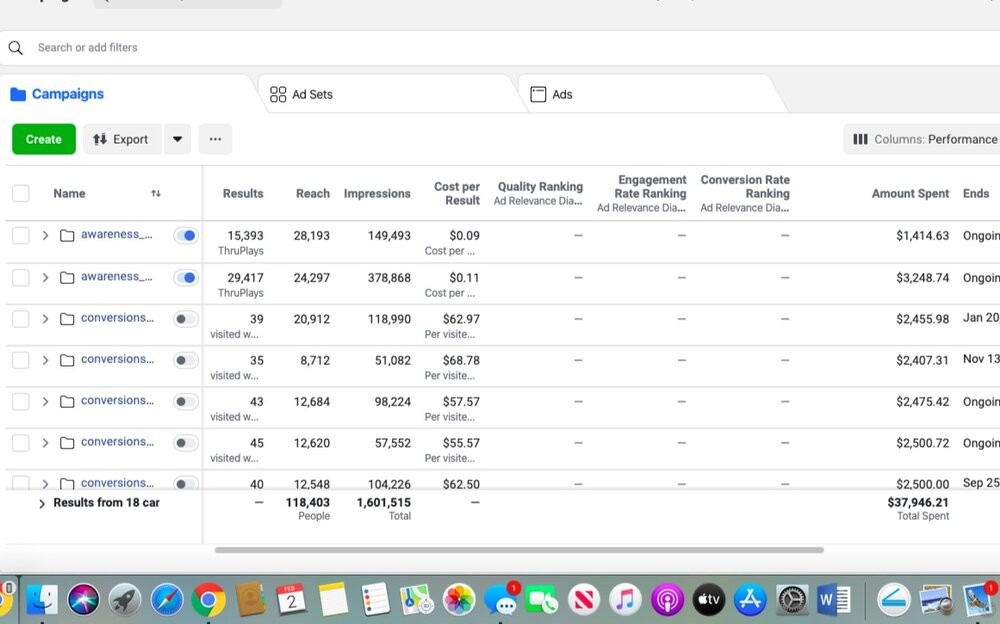Screen dimensions: 1000x624
Task: Click the horizontal scrollbar below the table
Action: point(518,549)
